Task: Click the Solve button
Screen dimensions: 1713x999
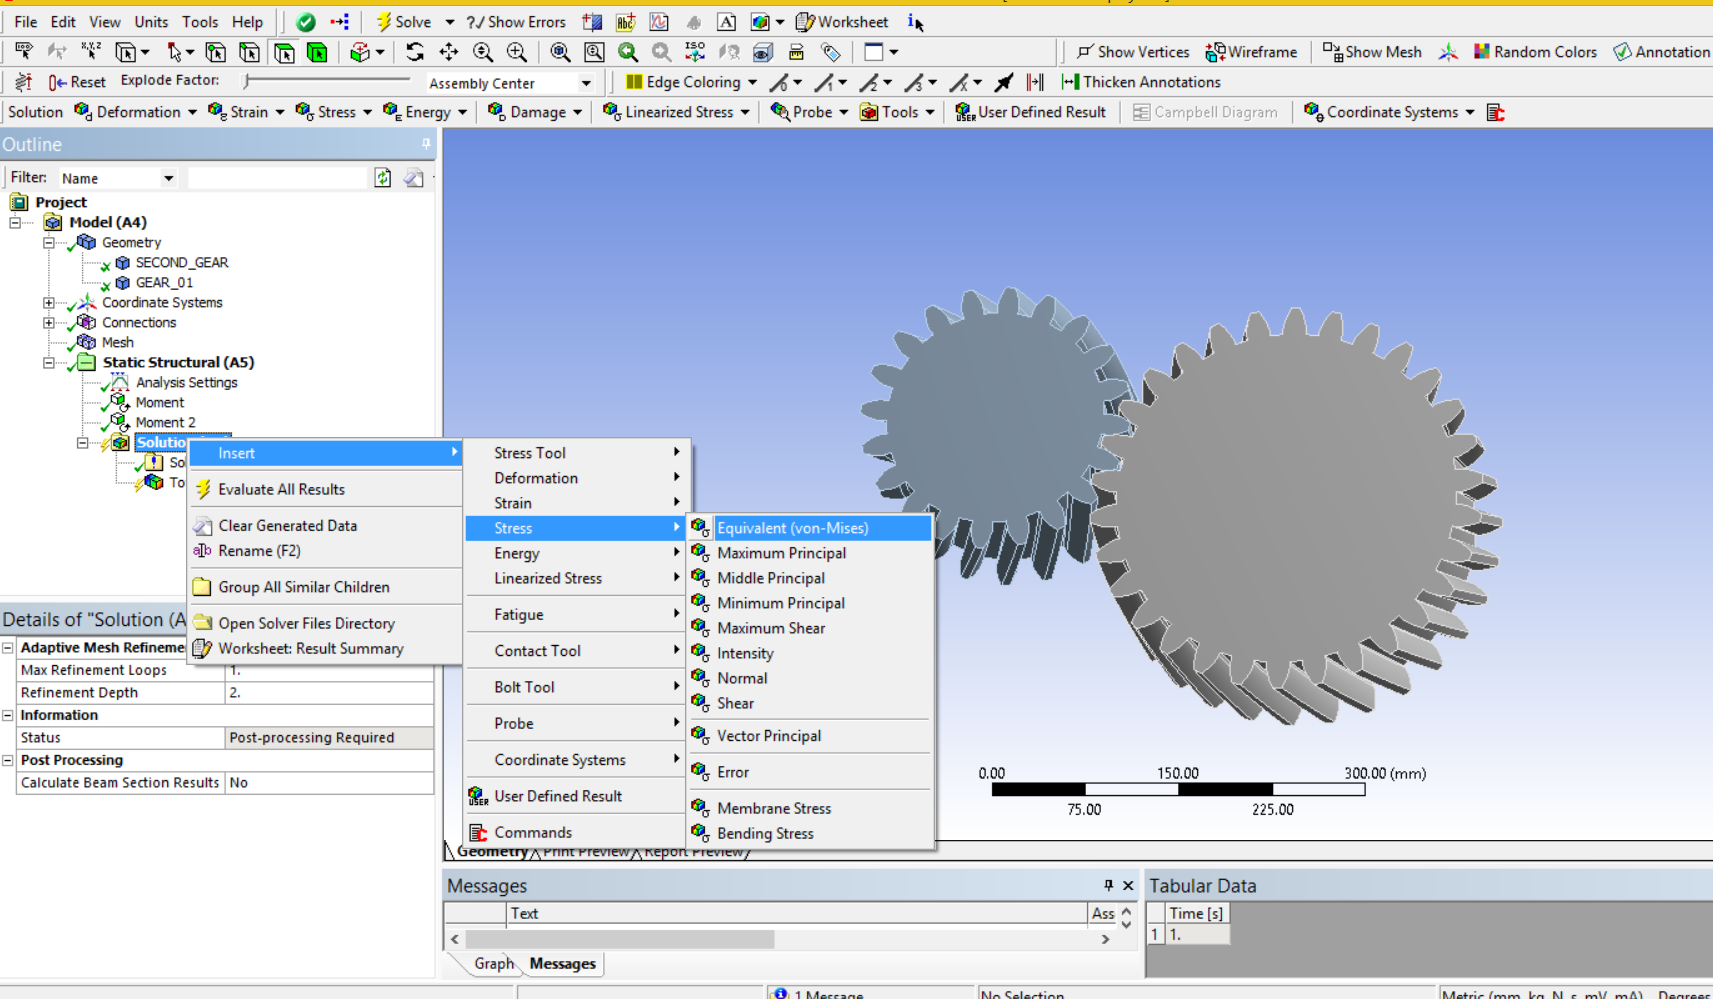Action: pyautogui.click(x=403, y=22)
